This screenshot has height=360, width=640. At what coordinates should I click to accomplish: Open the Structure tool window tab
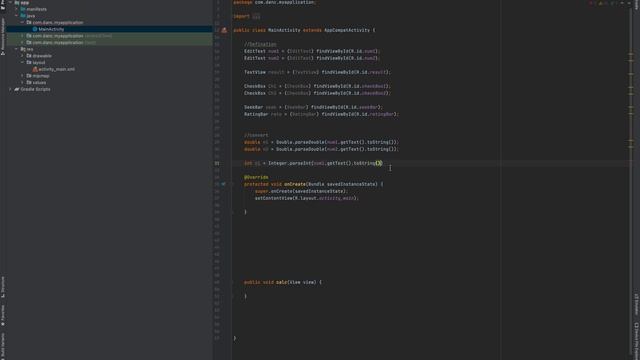[x=3, y=287]
